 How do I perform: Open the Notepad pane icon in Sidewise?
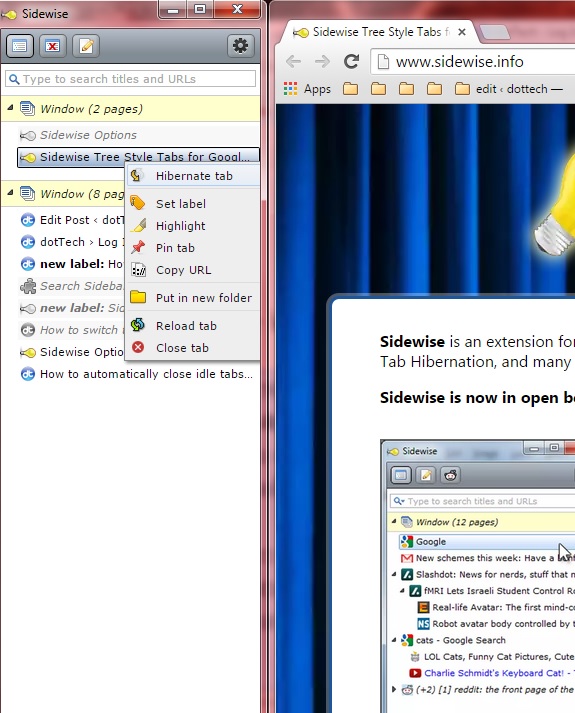tap(86, 46)
